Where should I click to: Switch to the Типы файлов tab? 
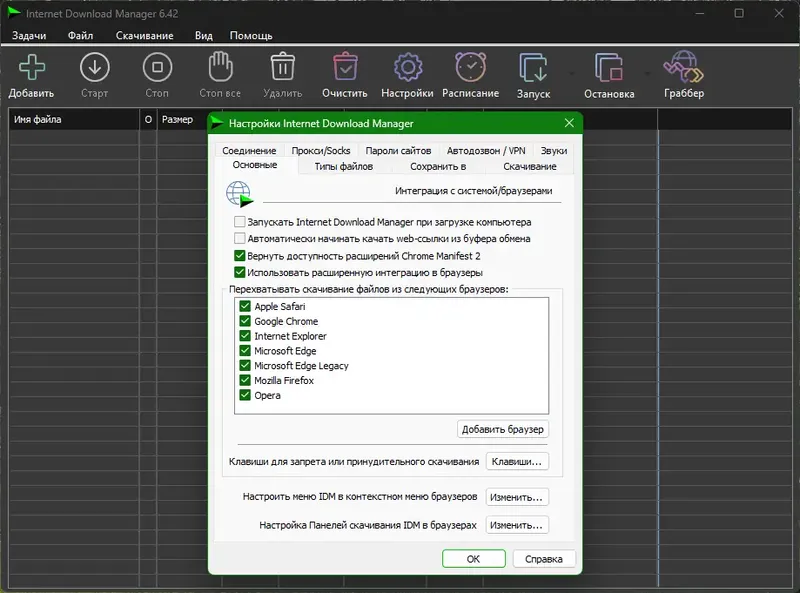343,166
